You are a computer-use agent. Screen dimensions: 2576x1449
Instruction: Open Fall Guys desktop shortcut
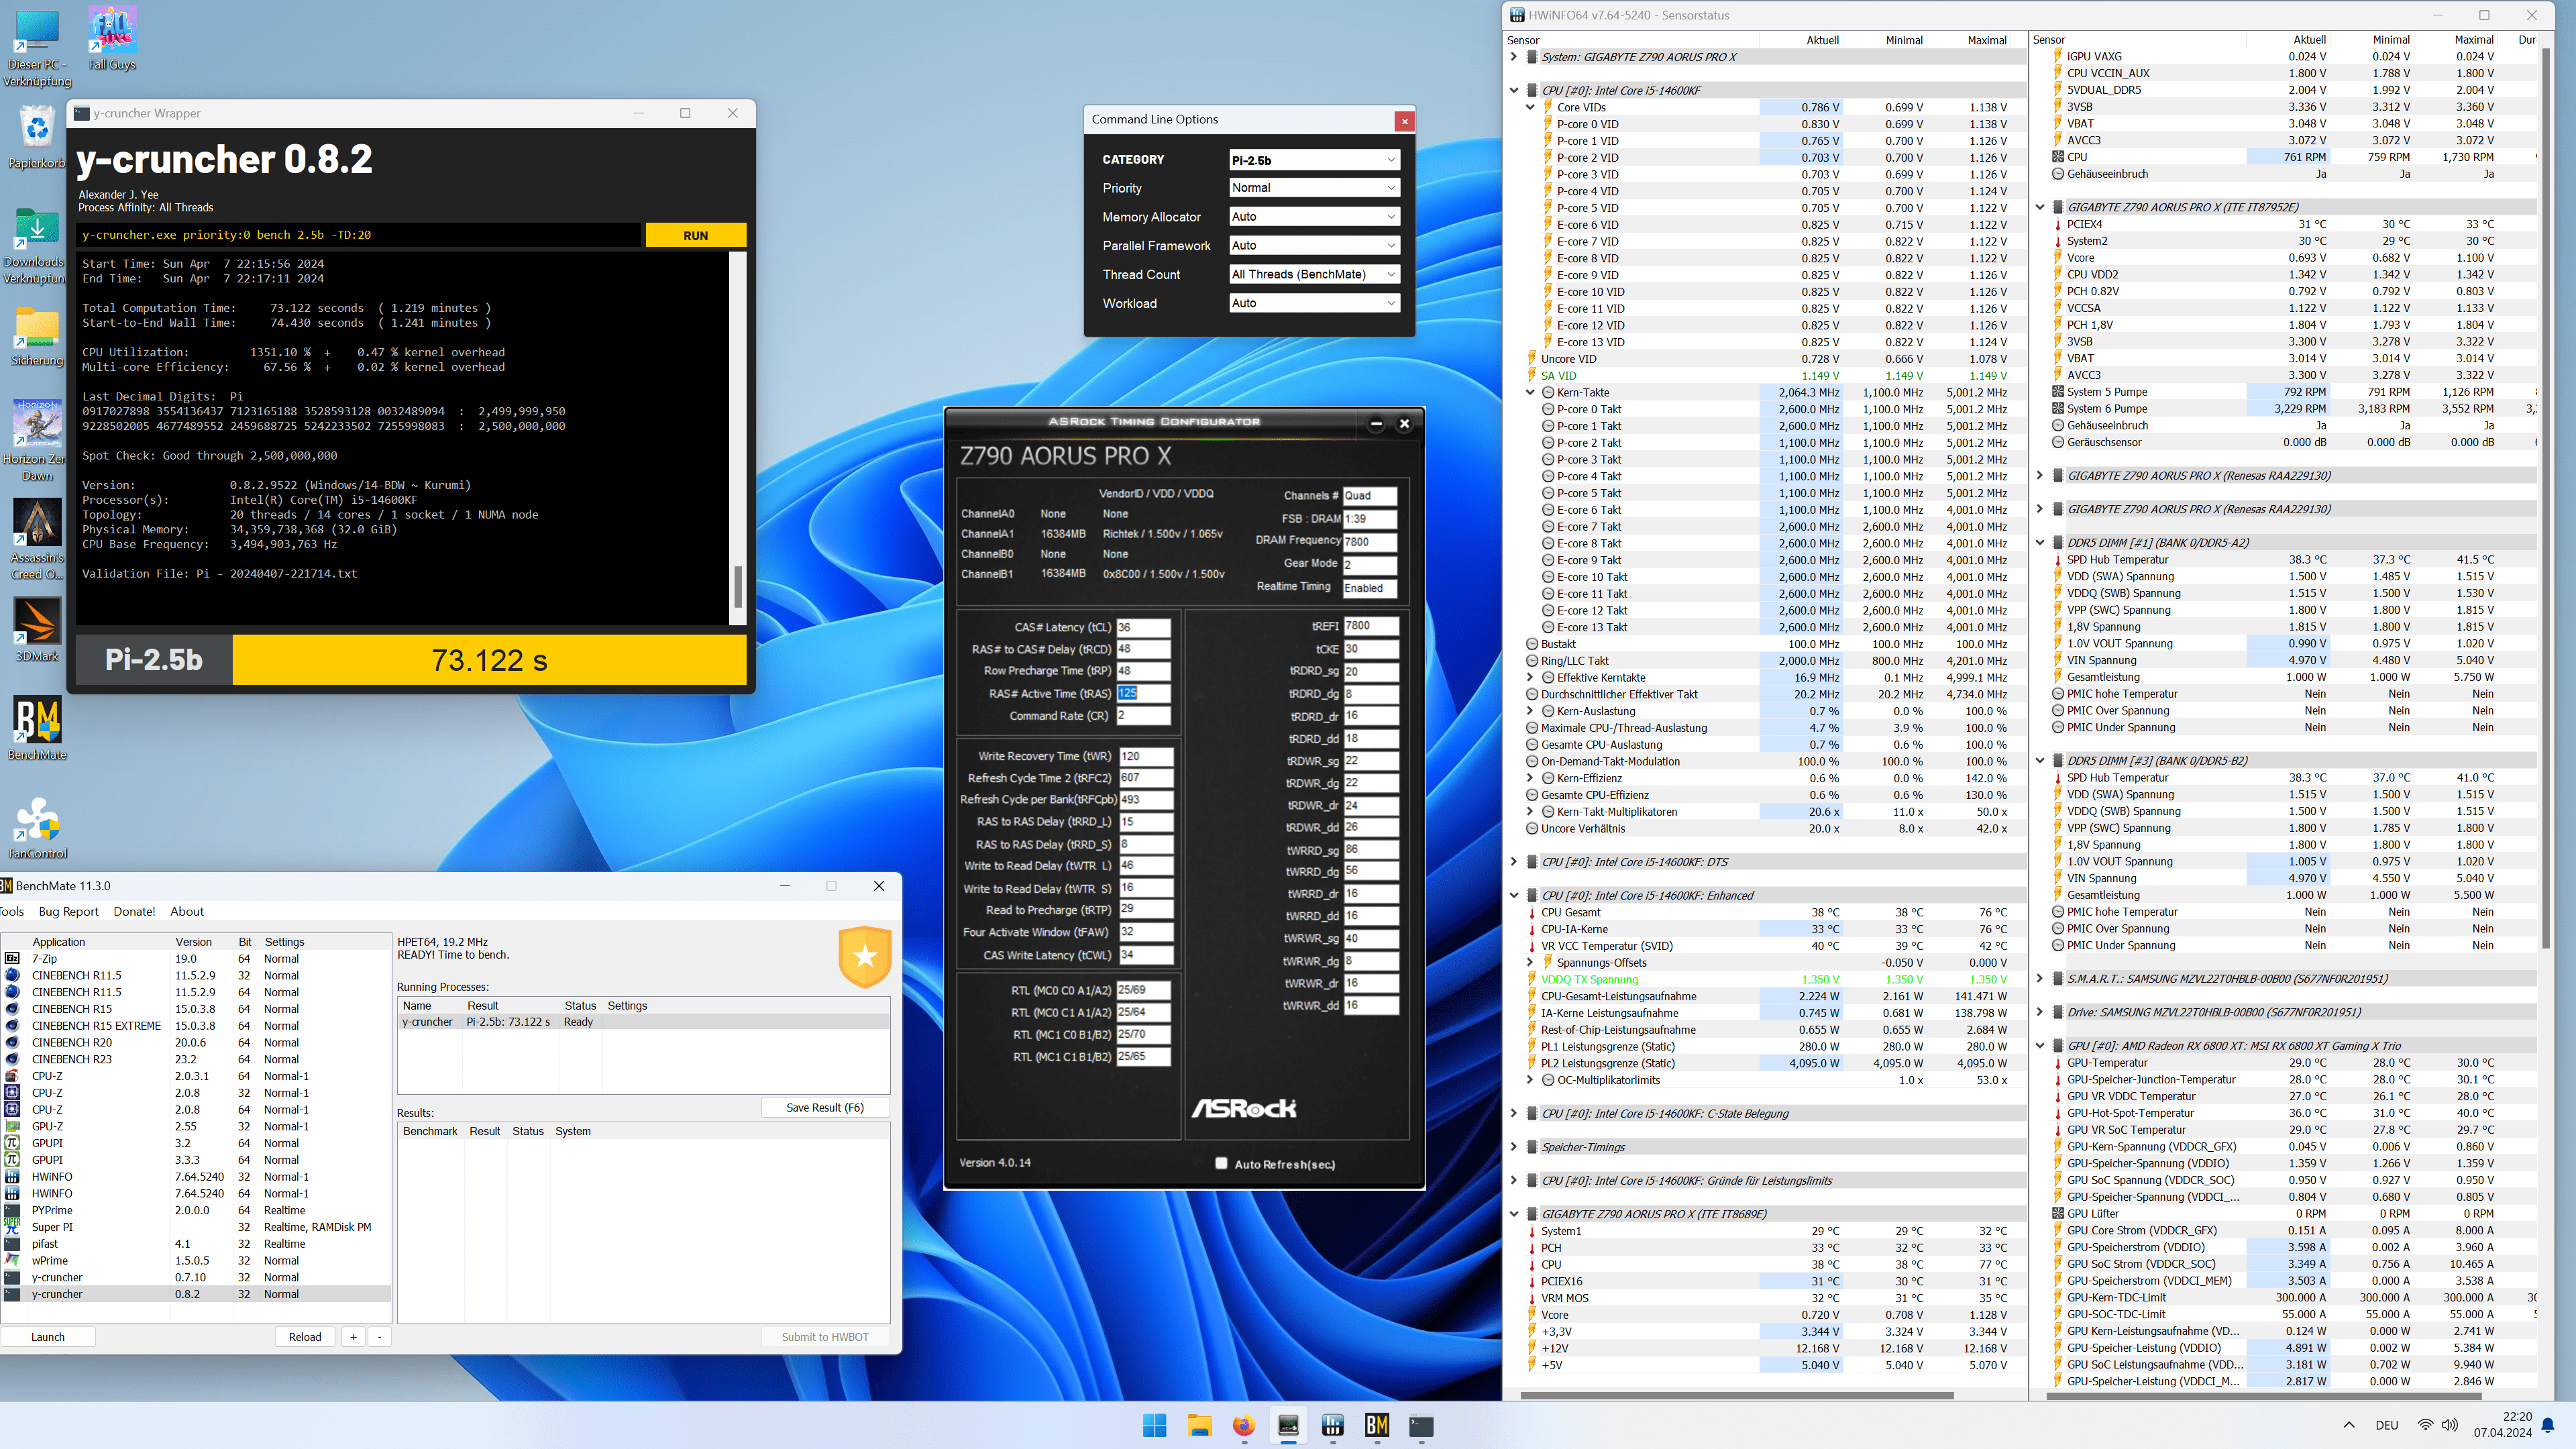112,38
